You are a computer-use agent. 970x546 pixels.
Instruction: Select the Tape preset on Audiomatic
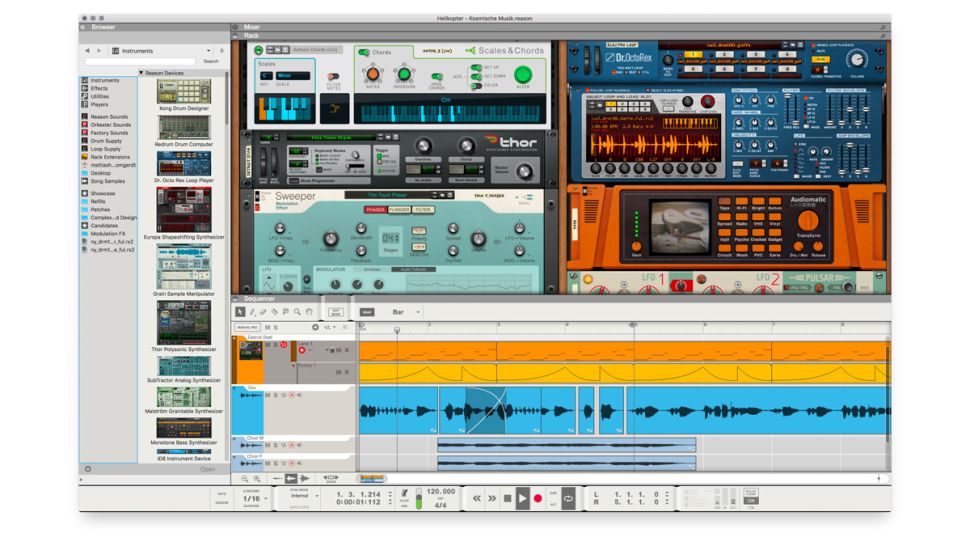click(x=724, y=201)
